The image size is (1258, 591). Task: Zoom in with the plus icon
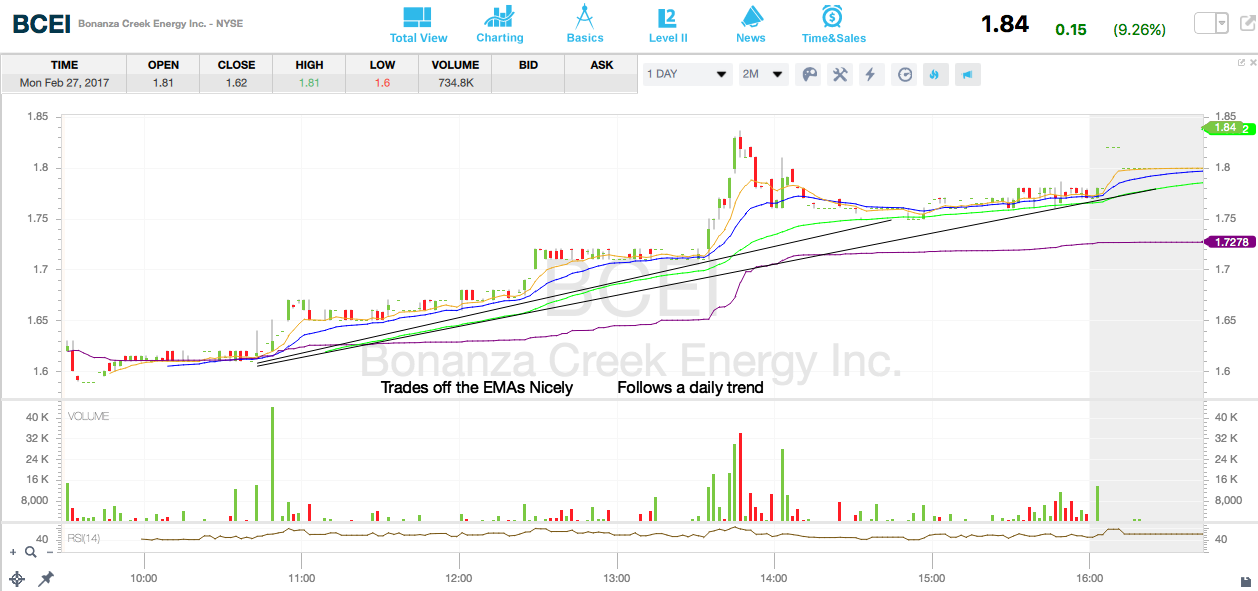click(x=13, y=551)
